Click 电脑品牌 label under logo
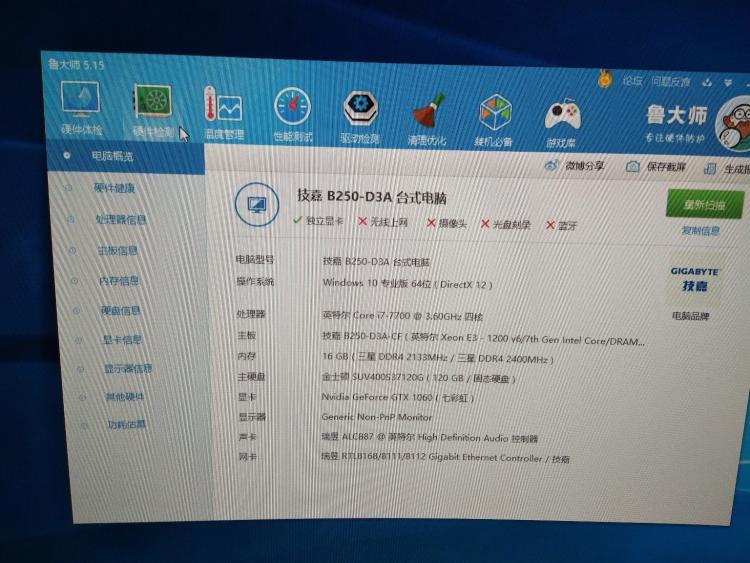750x563 pixels. [x=691, y=316]
